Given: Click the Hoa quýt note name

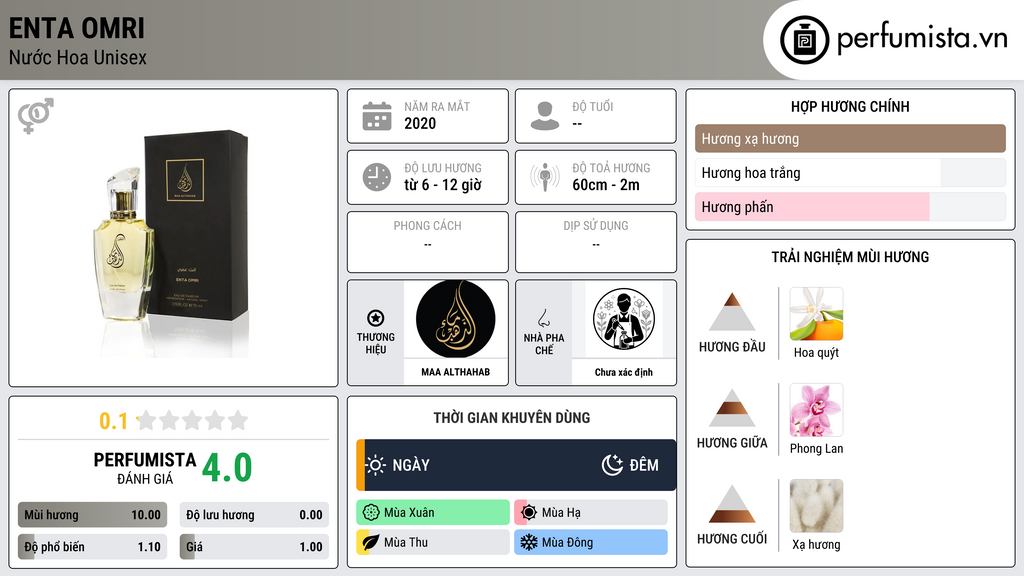Looking at the screenshot, I should pos(816,353).
